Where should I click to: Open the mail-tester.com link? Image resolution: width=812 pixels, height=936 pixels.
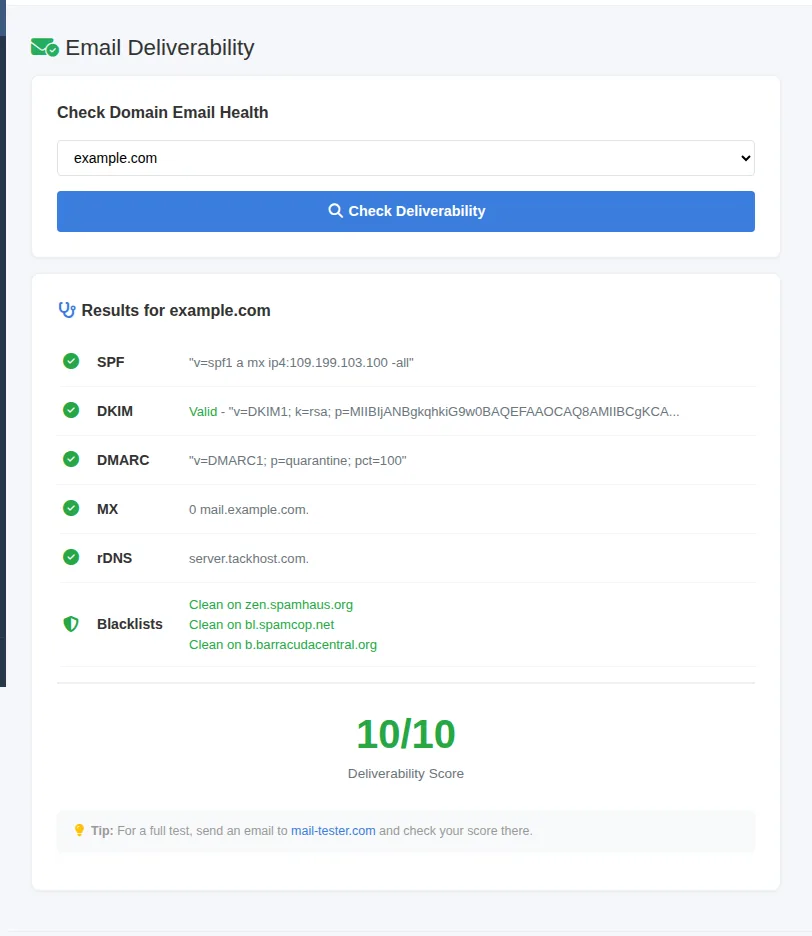333,830
